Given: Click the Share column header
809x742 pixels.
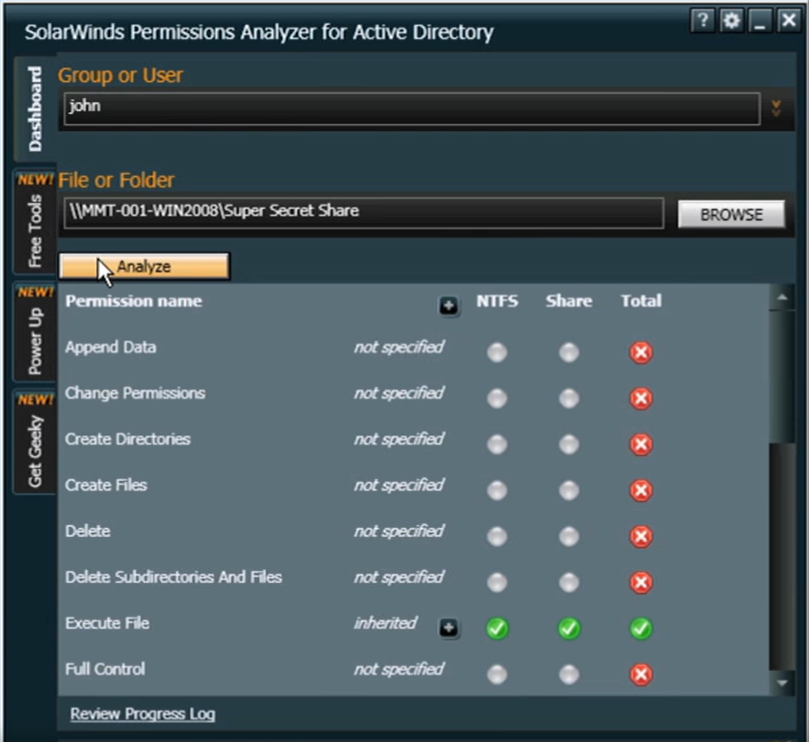Looking at the screenshot, I should [569, 301].
